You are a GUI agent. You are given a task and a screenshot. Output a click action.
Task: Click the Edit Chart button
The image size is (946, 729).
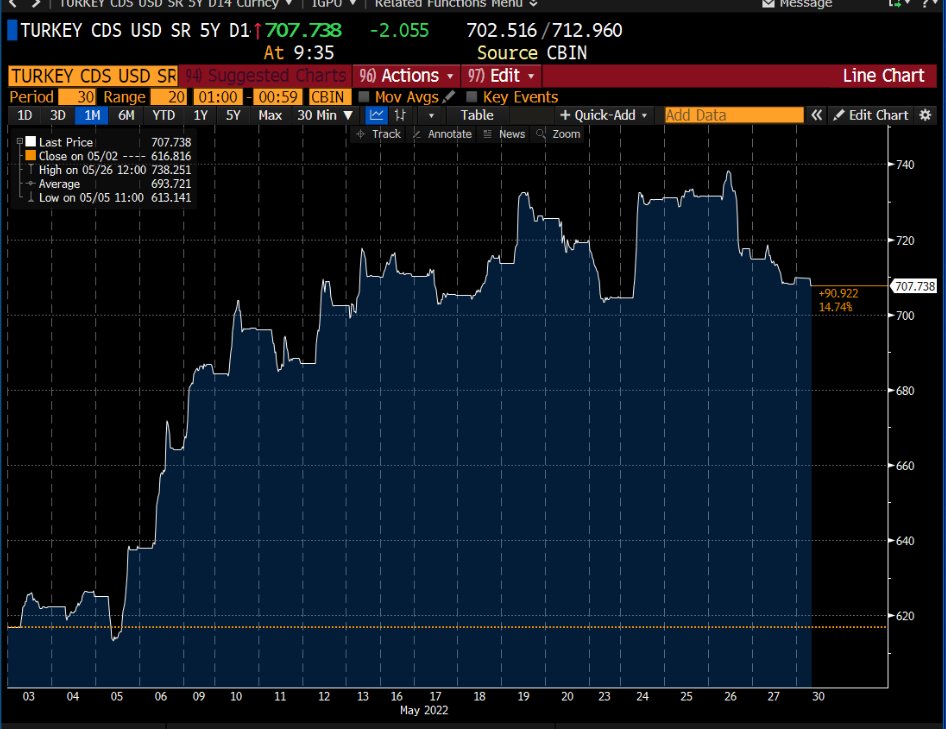871,115
